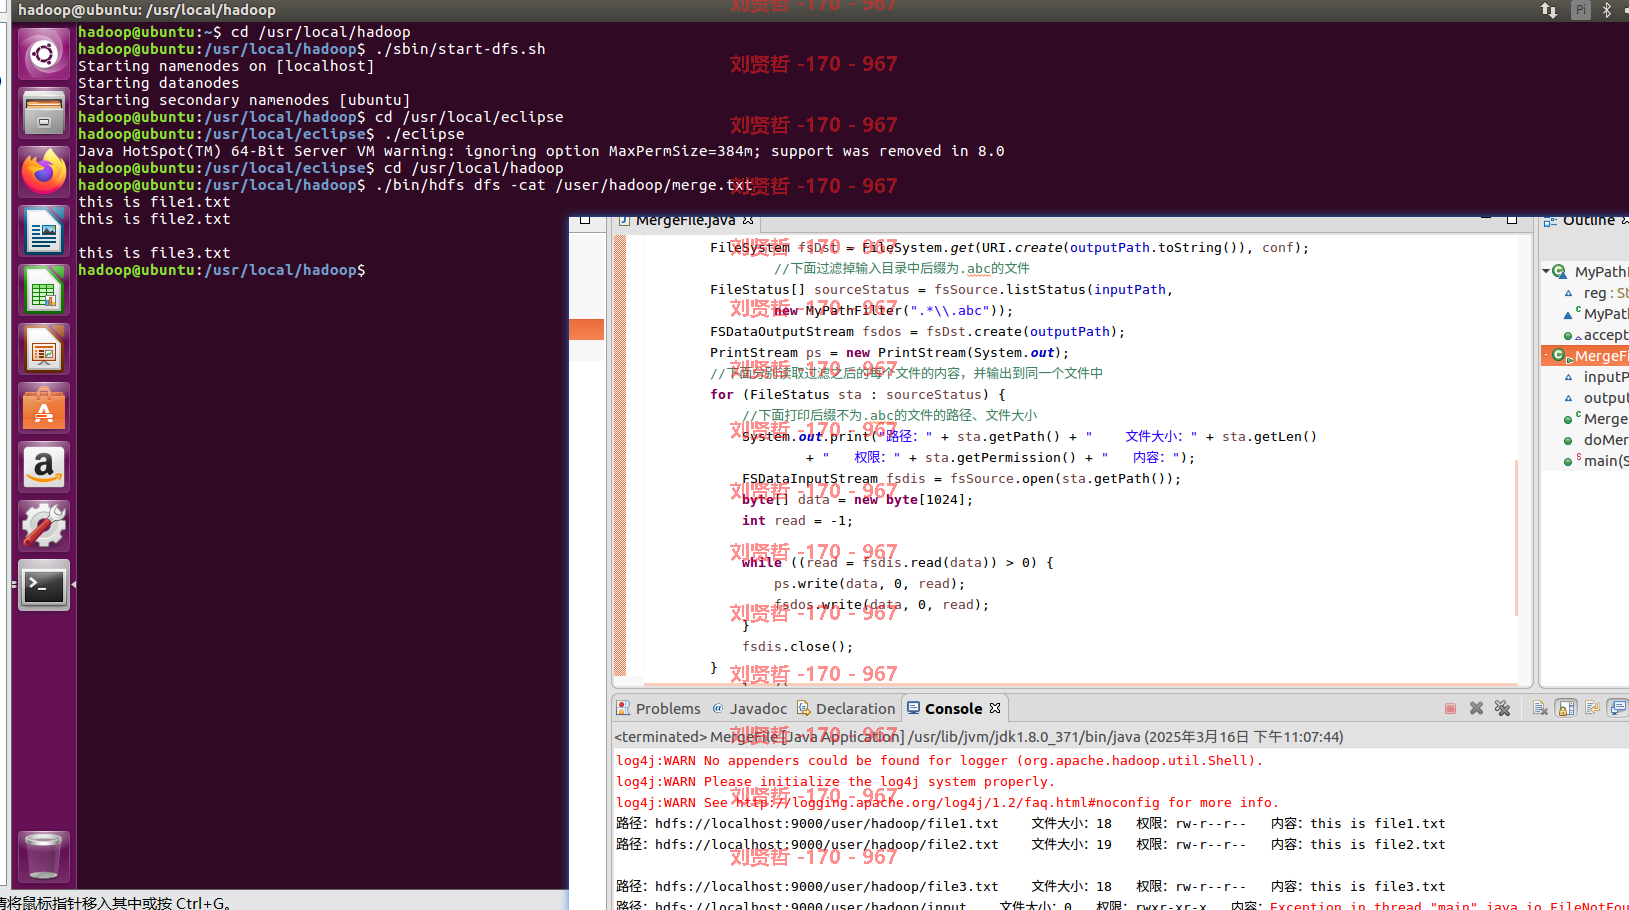Click editor maximize button above code
This screenshot has width=1629, height=910.
(1512, 219)
